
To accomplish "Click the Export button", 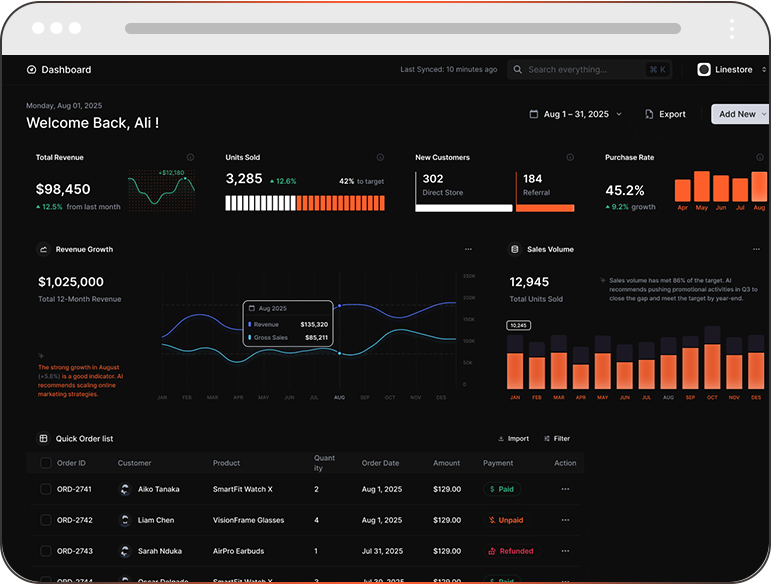I will click(x=665, y=114).
